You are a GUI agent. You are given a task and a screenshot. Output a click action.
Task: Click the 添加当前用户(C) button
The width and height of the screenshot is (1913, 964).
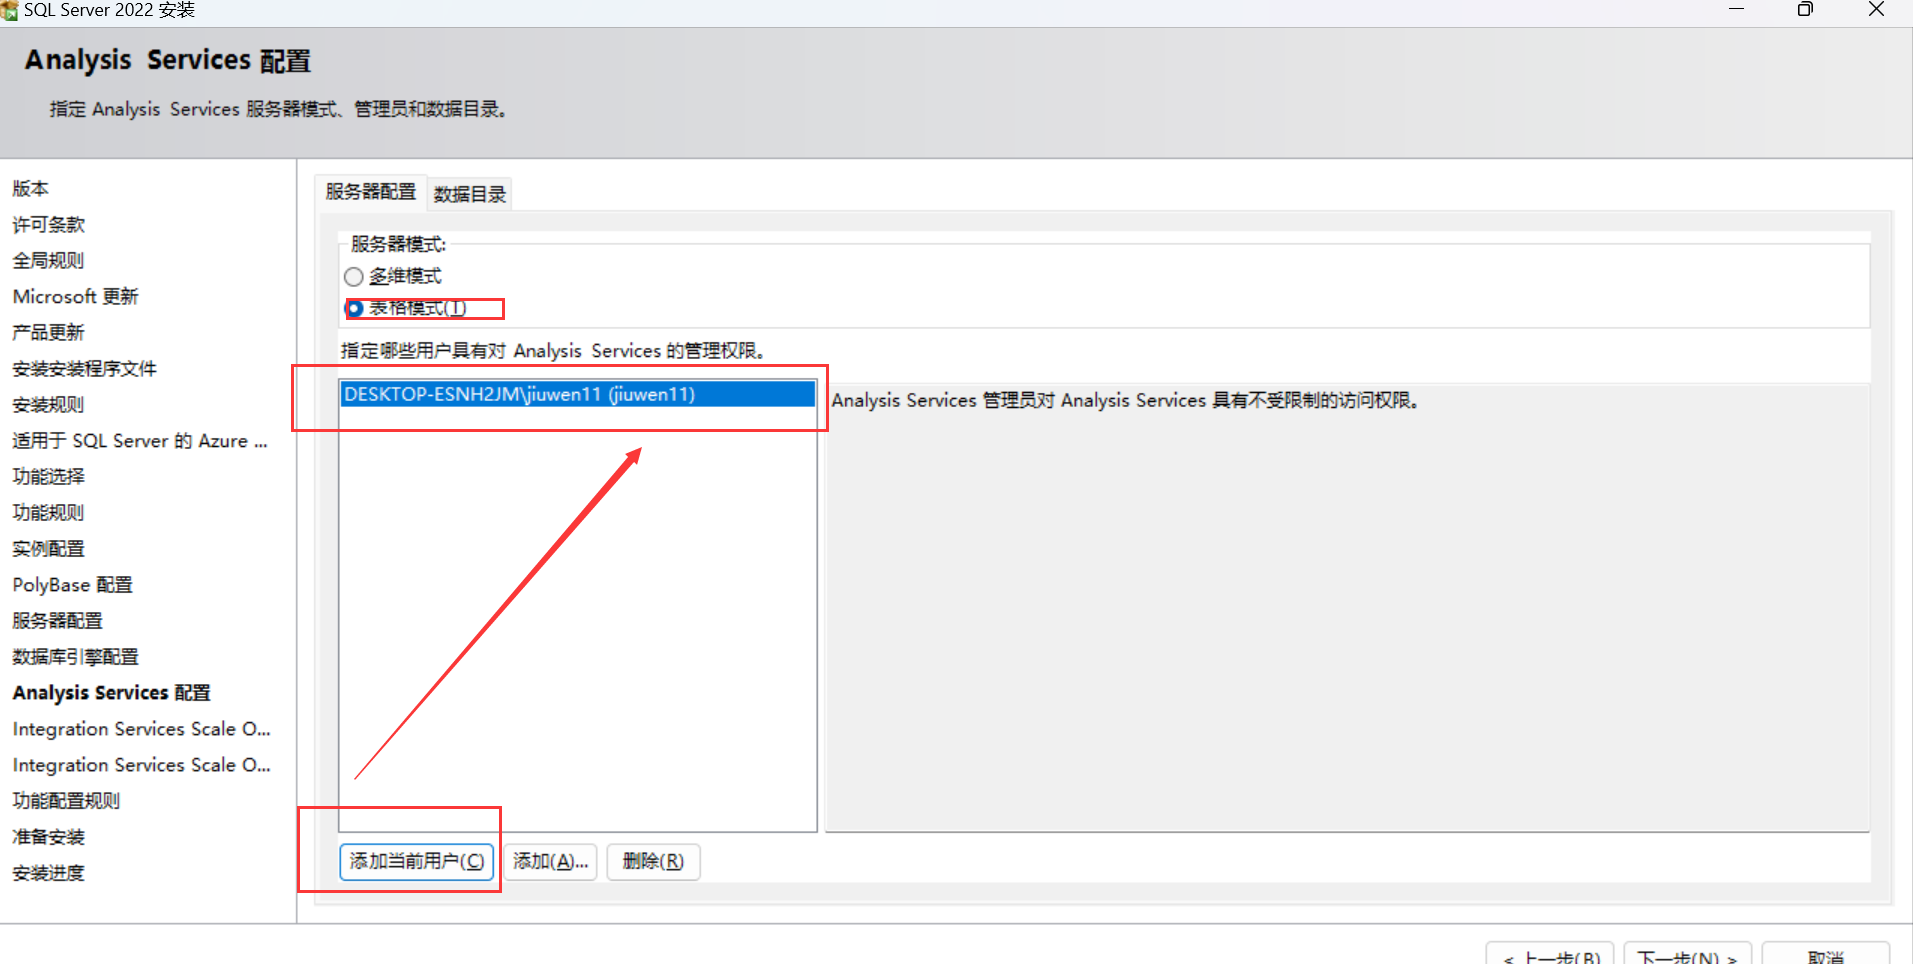tap(417, 861)
